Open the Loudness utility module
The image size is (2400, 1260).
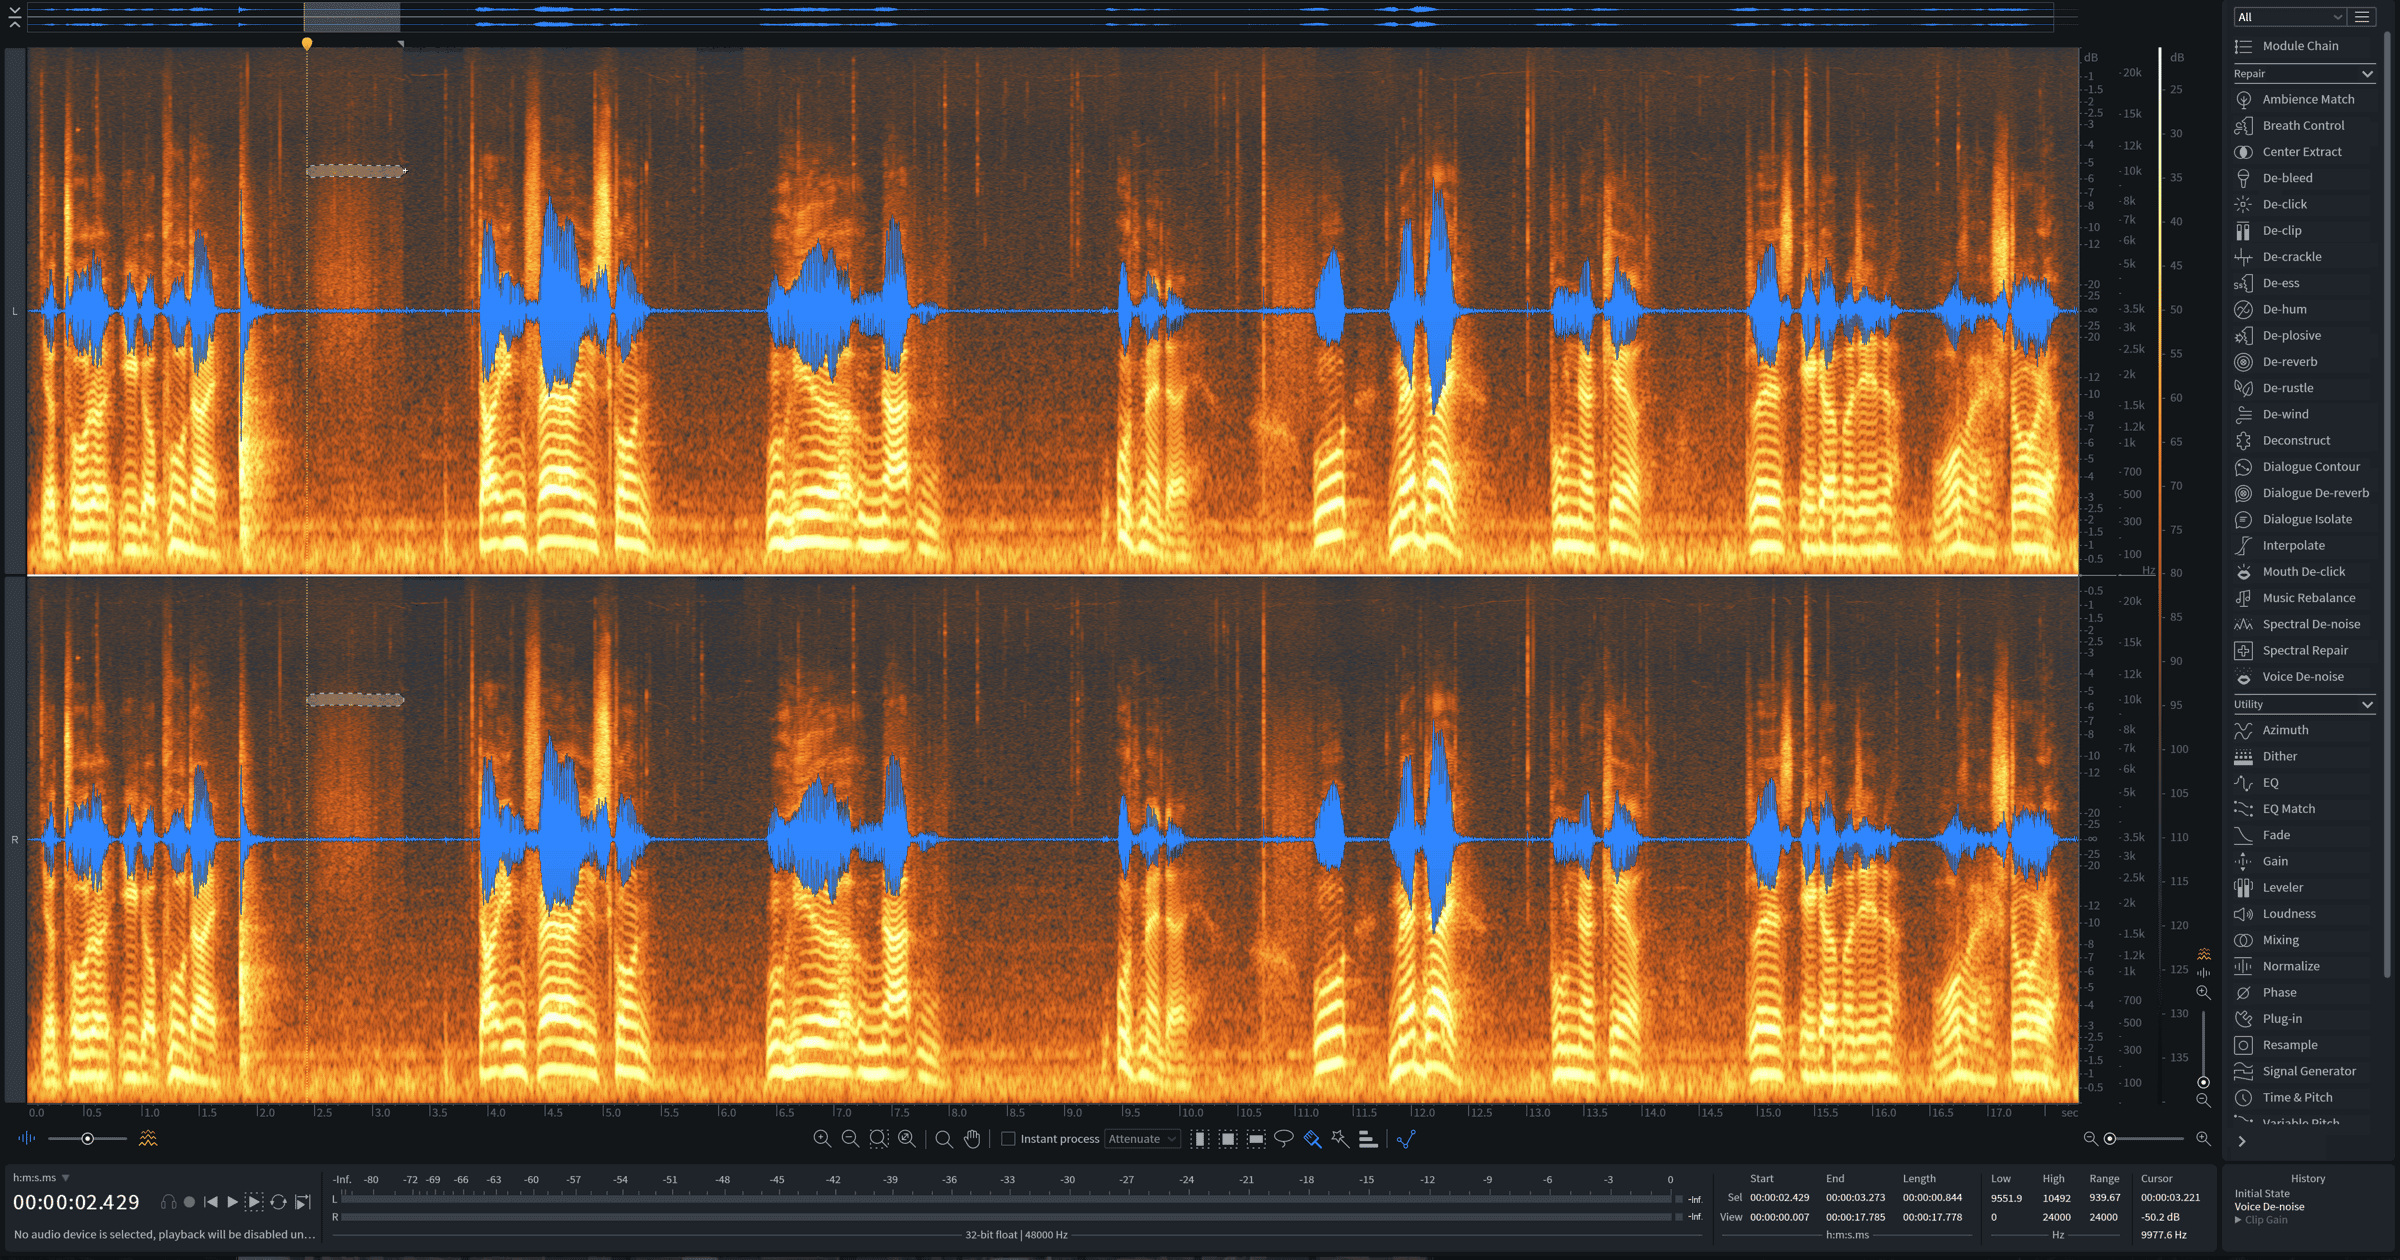click(2303, 914)
